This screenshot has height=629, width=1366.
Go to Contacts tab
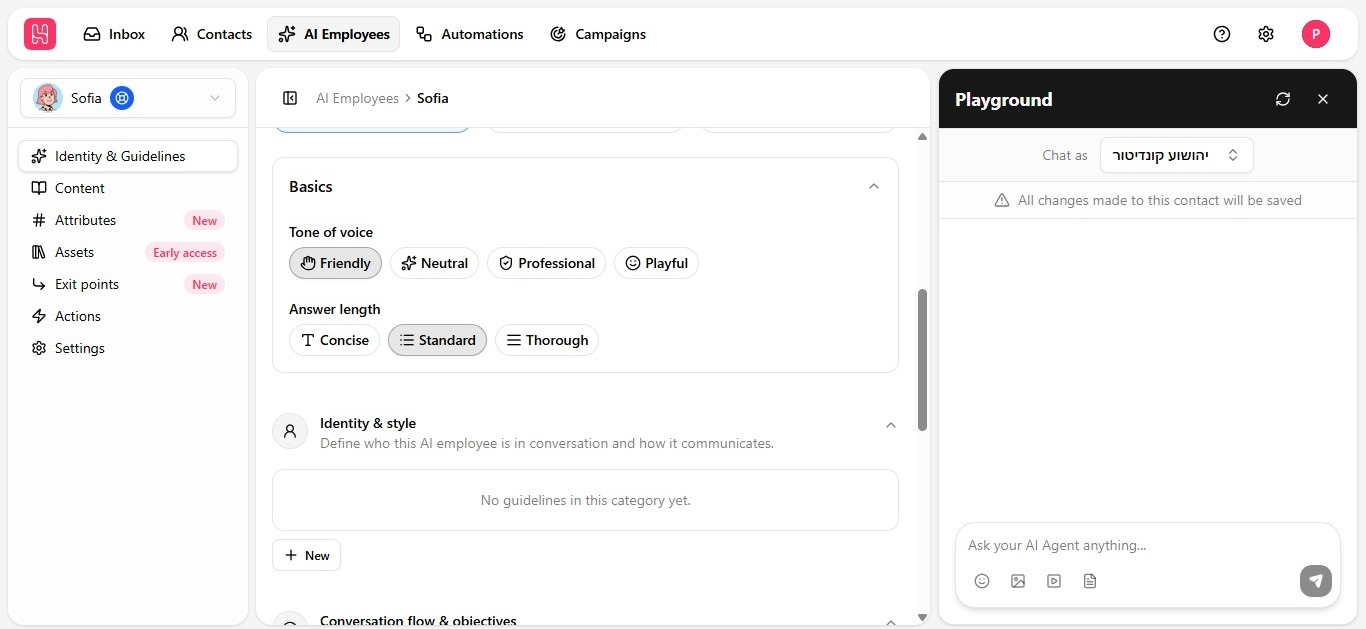211,34
